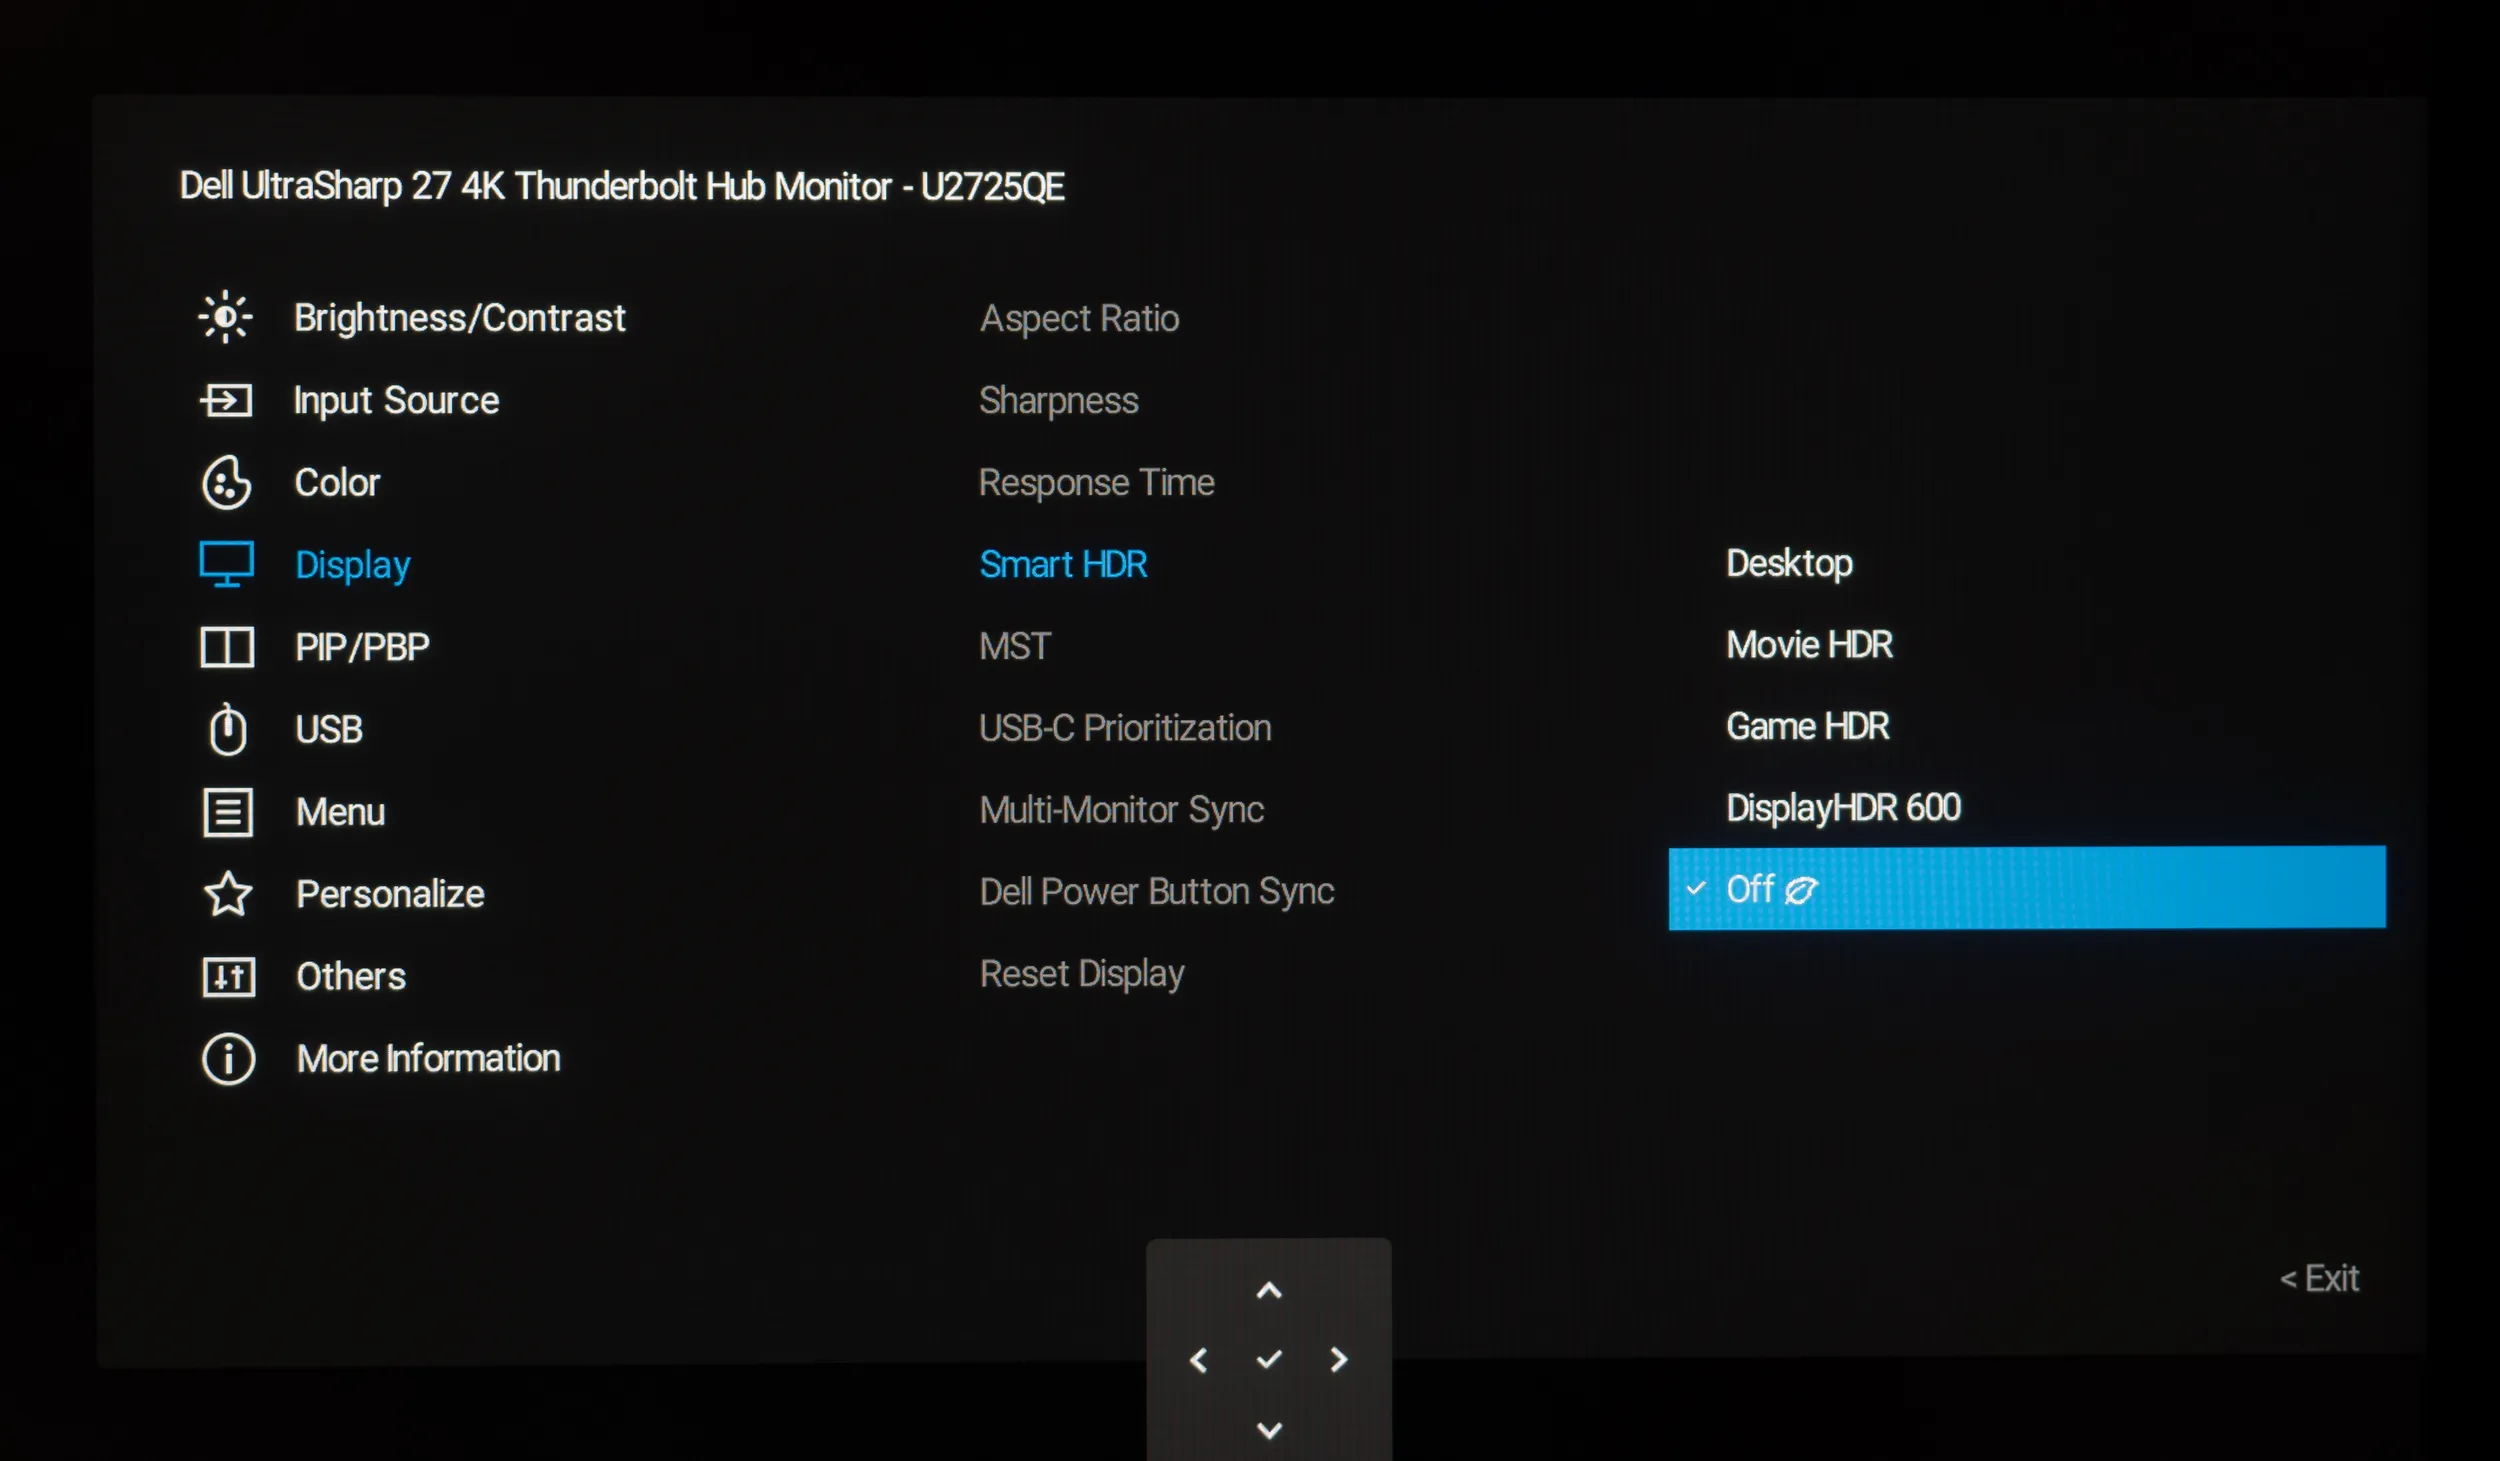Choose DisplayHDR 600 mode
The image size is (2500, 1461).
[x=1843, y=808]
